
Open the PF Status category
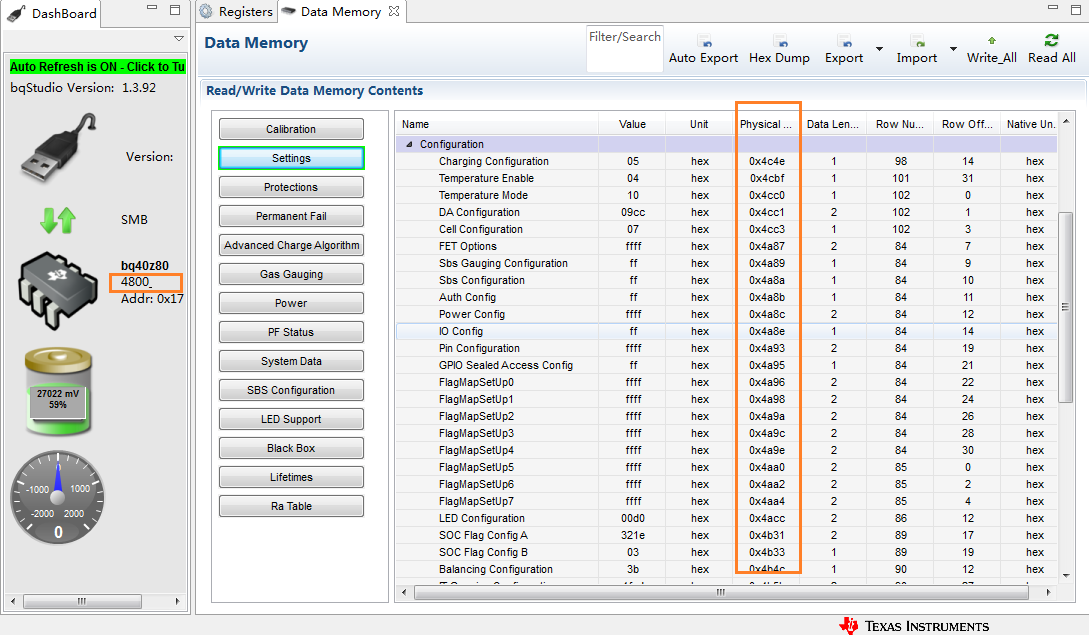(x=291, y=332)
